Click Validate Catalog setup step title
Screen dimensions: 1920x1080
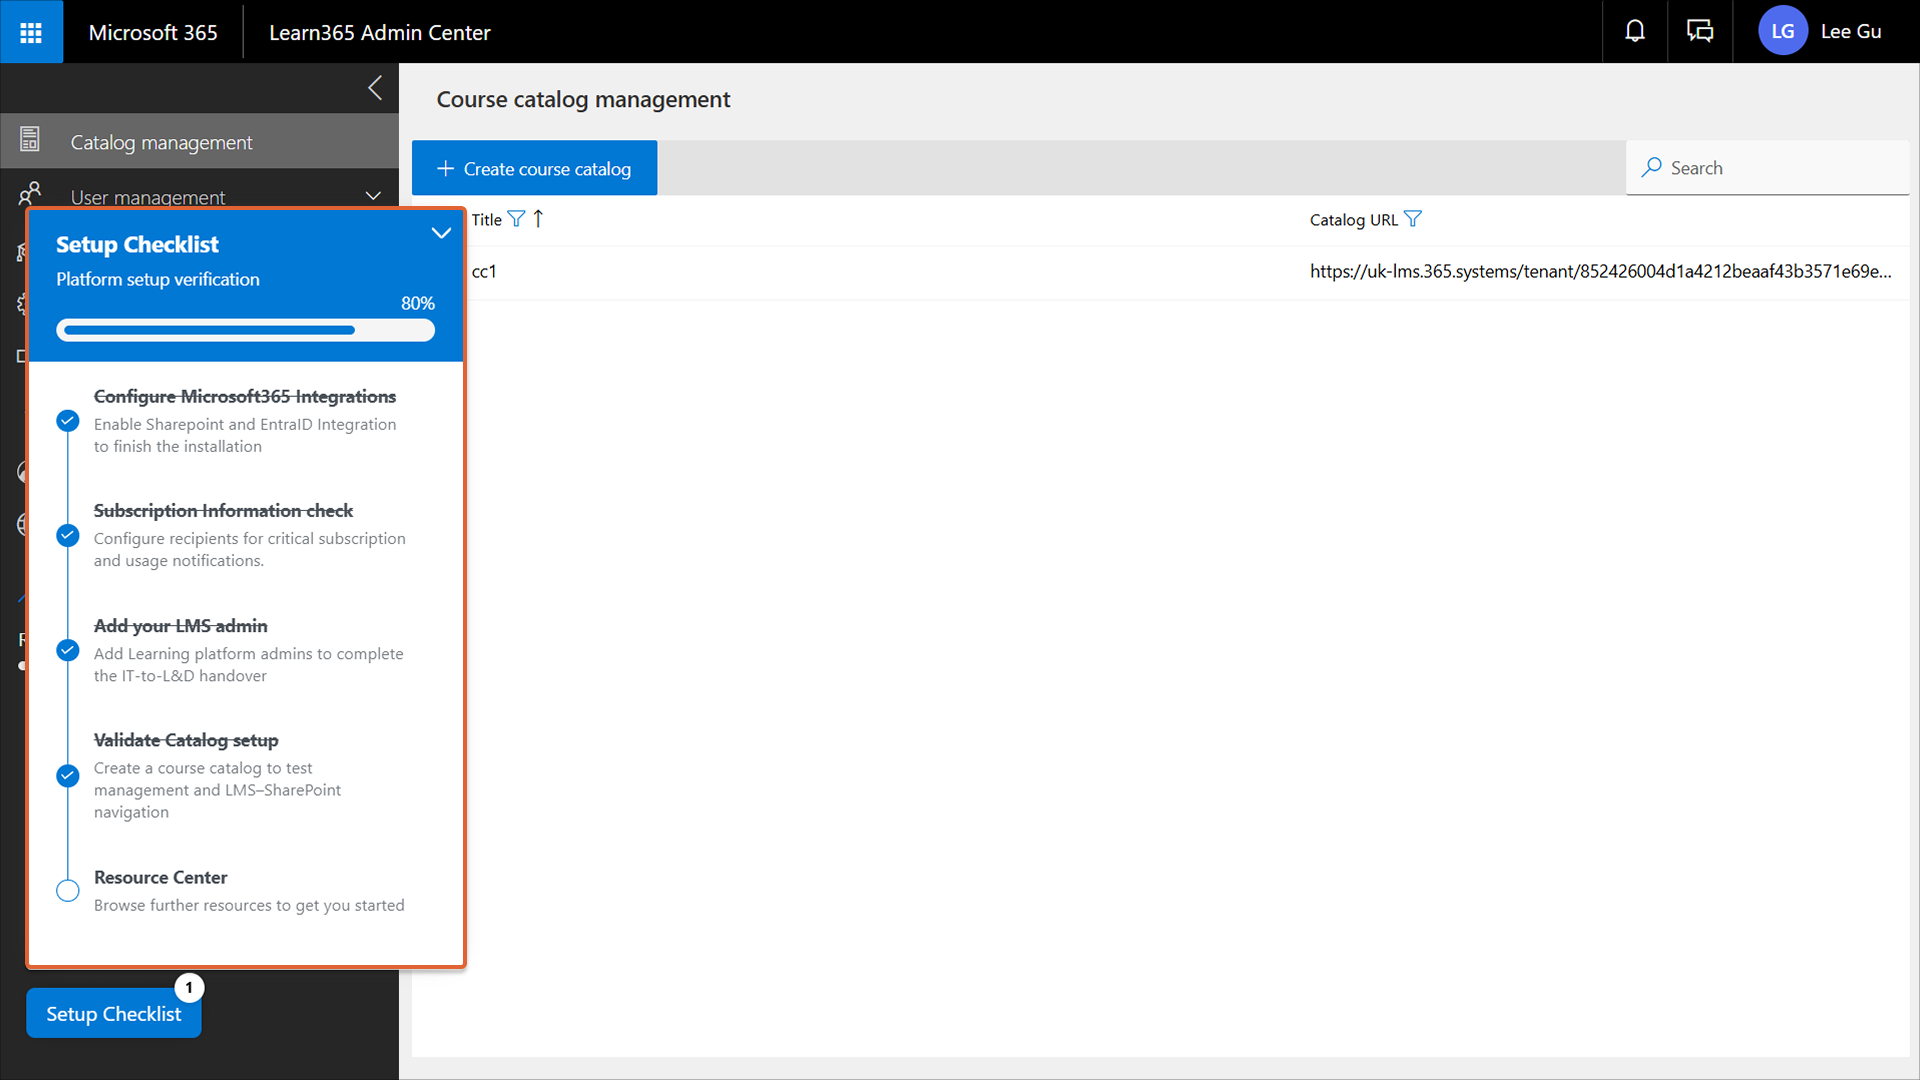tap(186, 740)
